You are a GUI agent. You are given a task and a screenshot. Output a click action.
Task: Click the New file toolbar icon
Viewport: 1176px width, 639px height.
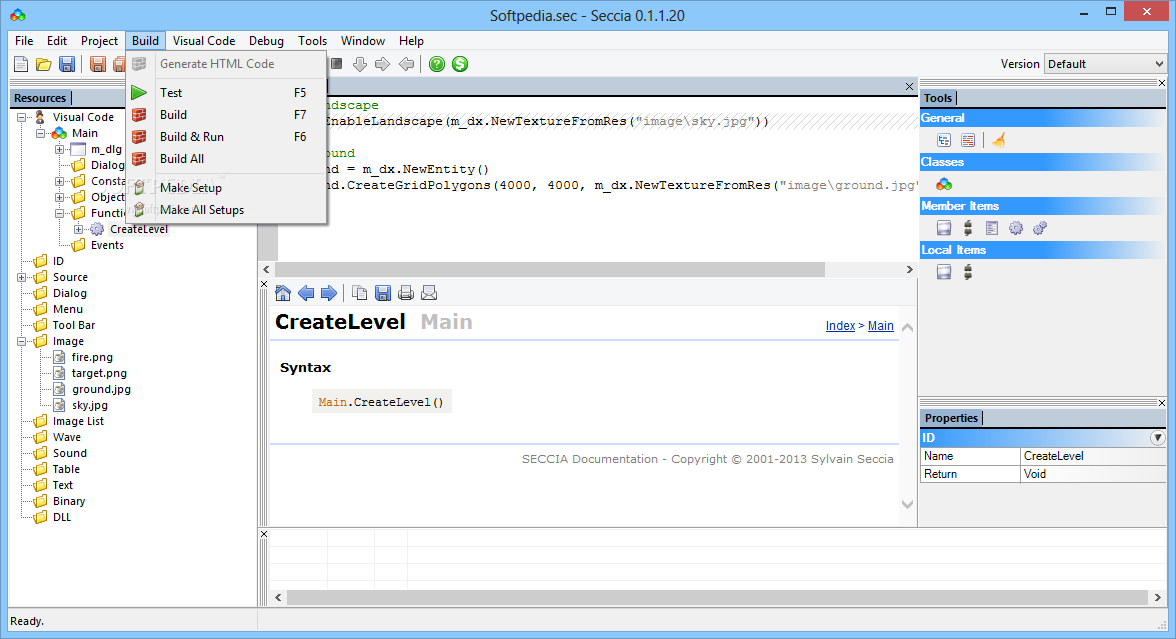(x=21, y=64)
